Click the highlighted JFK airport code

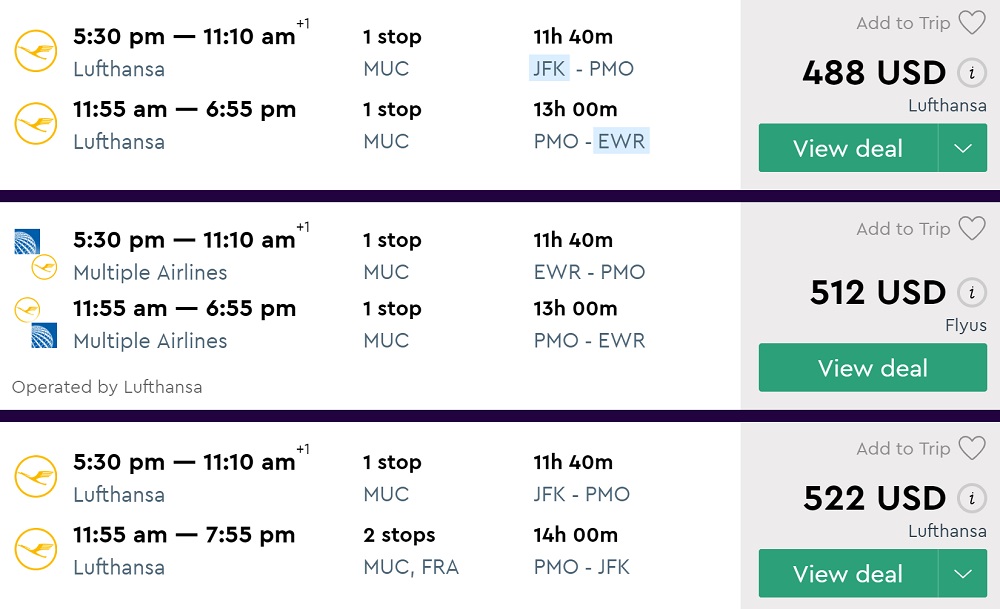[549, 69]
